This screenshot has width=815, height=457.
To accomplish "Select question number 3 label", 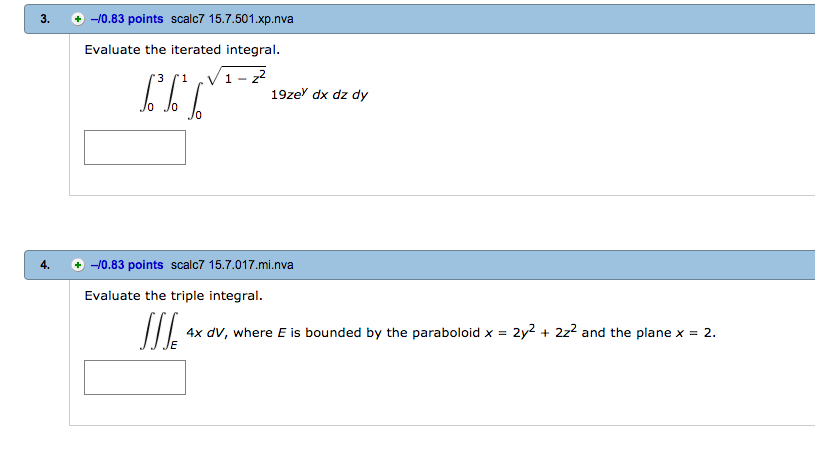I will pyautogui.click(x=45, y=19).
